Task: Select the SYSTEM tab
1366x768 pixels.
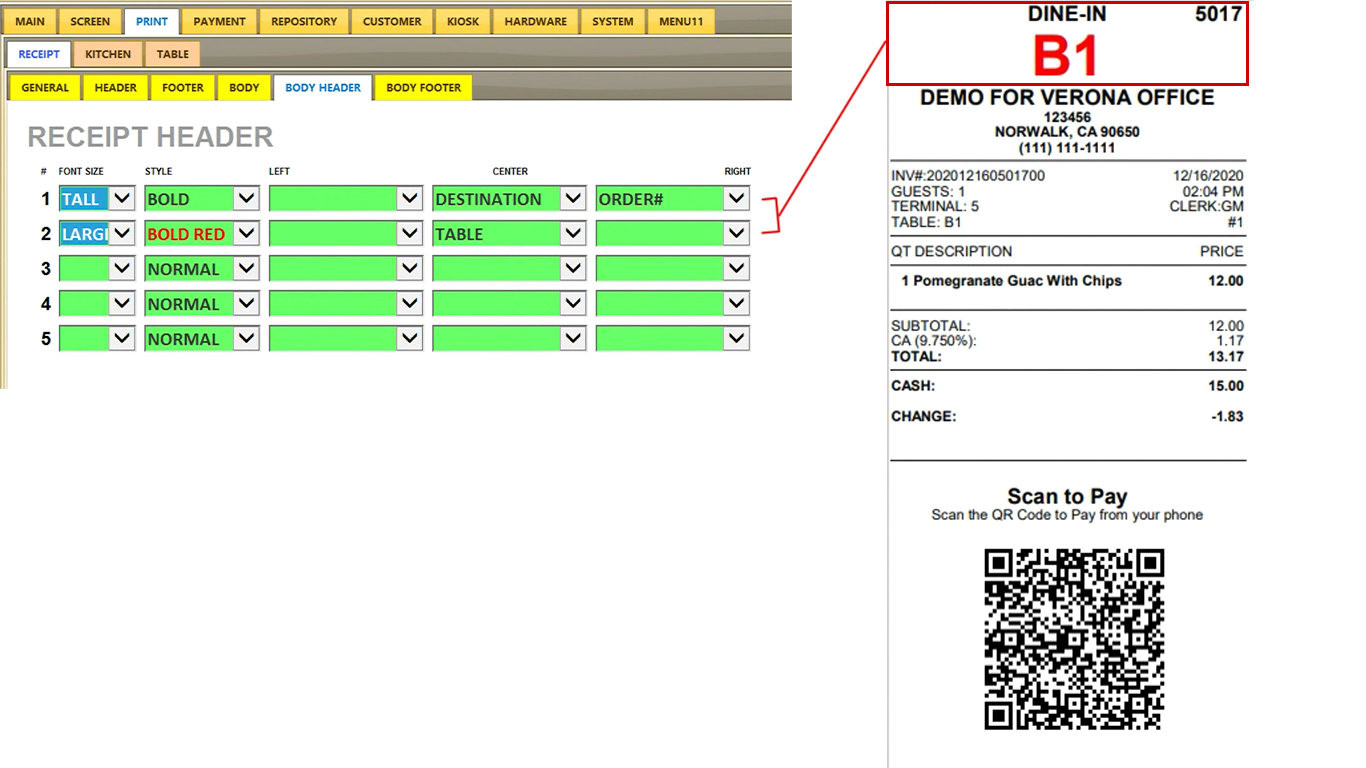Action: (x=613, y=22)
